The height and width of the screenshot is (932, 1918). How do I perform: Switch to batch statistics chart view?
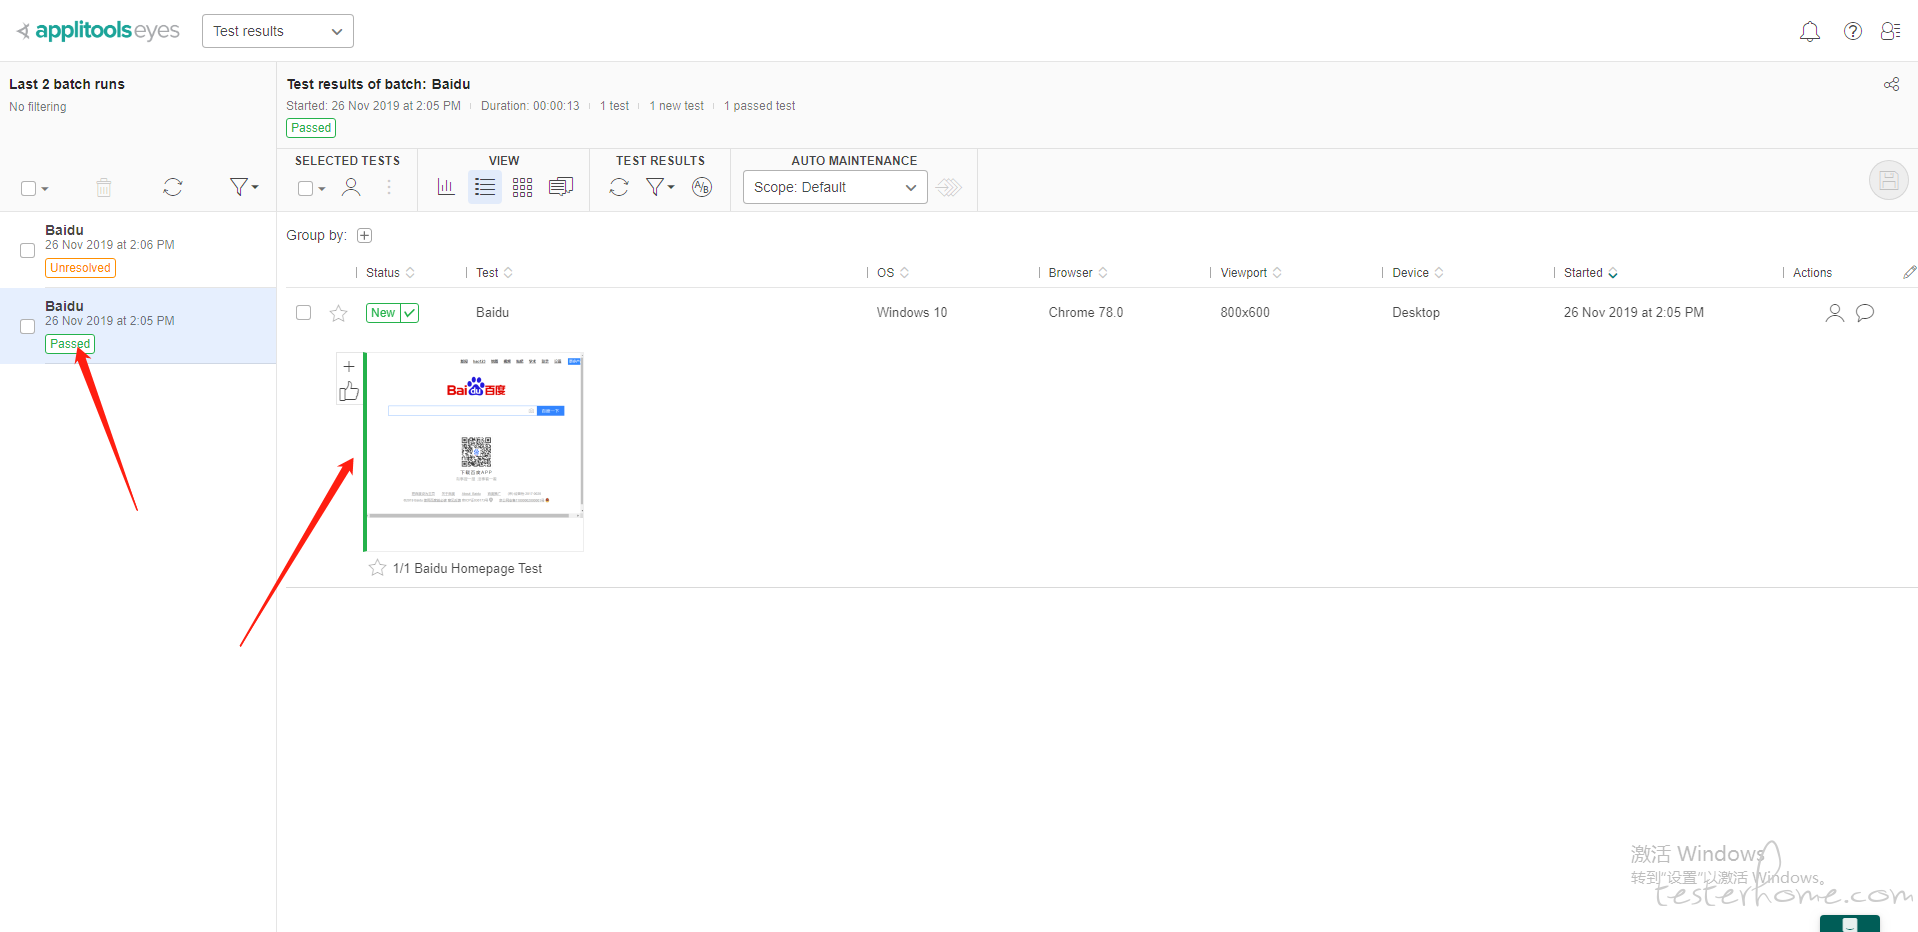pyautogui.click(x=446, y=187)
